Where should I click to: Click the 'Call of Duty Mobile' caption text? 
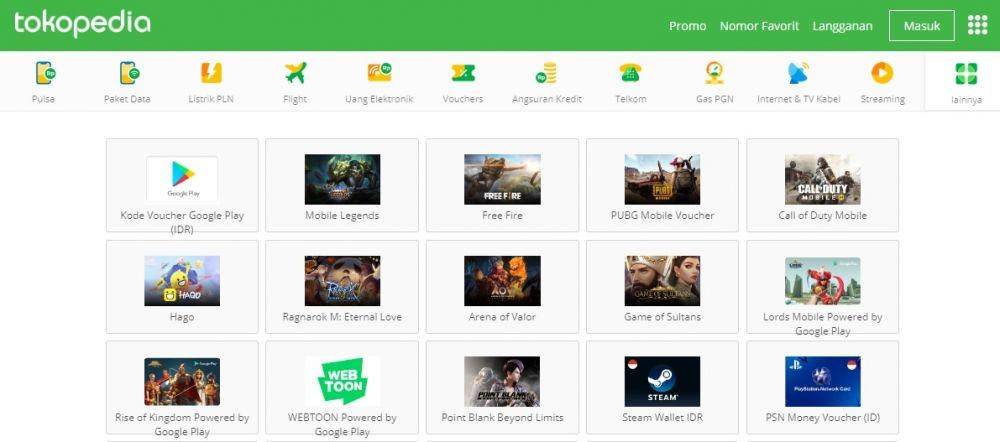[823, 216]
